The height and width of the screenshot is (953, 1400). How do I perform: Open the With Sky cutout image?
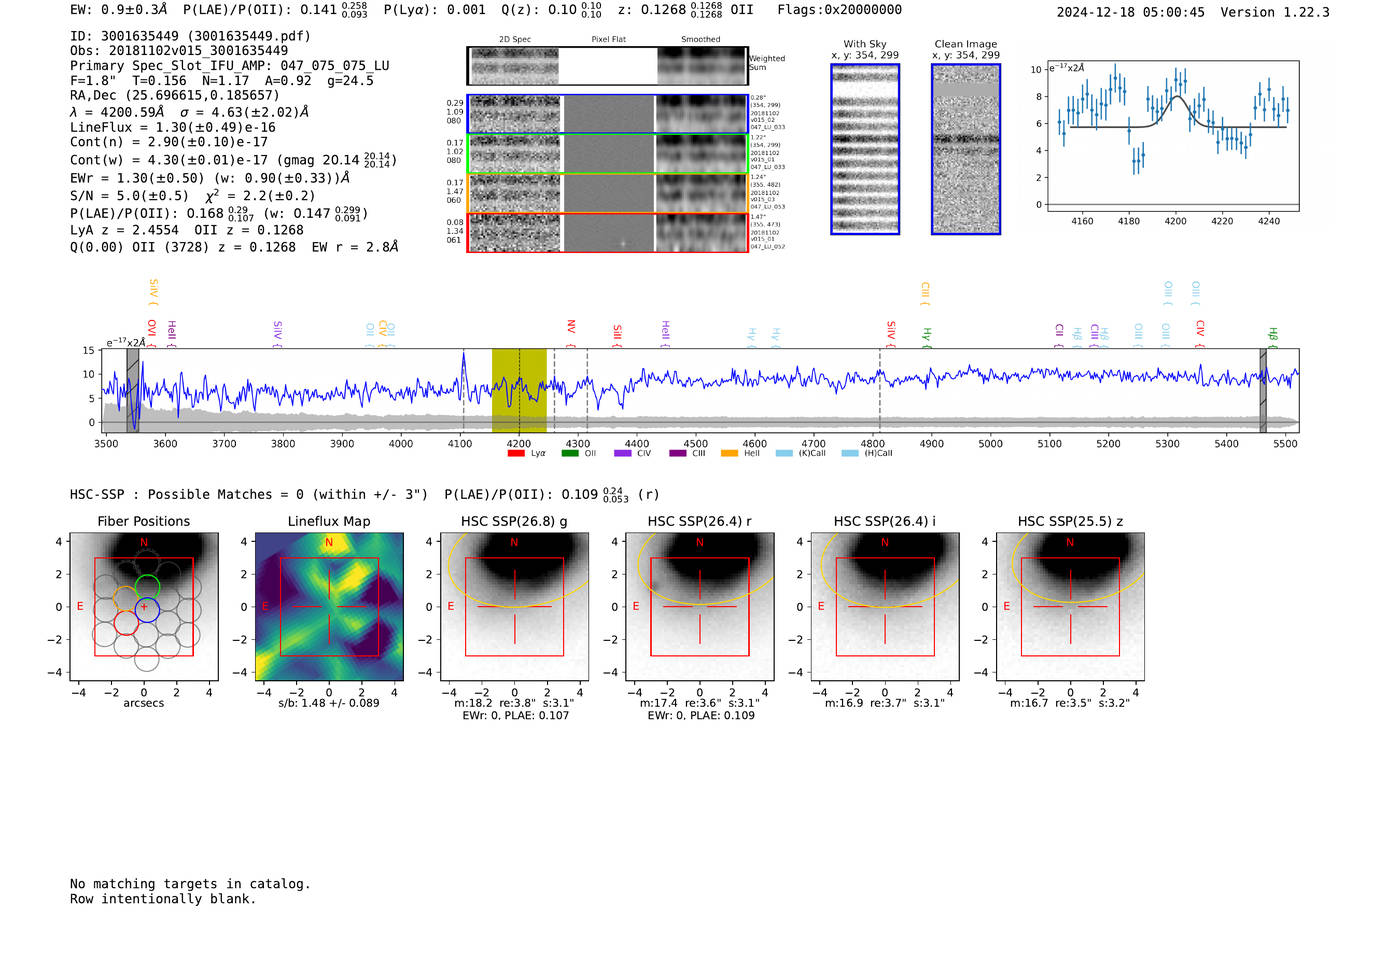(865, 149)
